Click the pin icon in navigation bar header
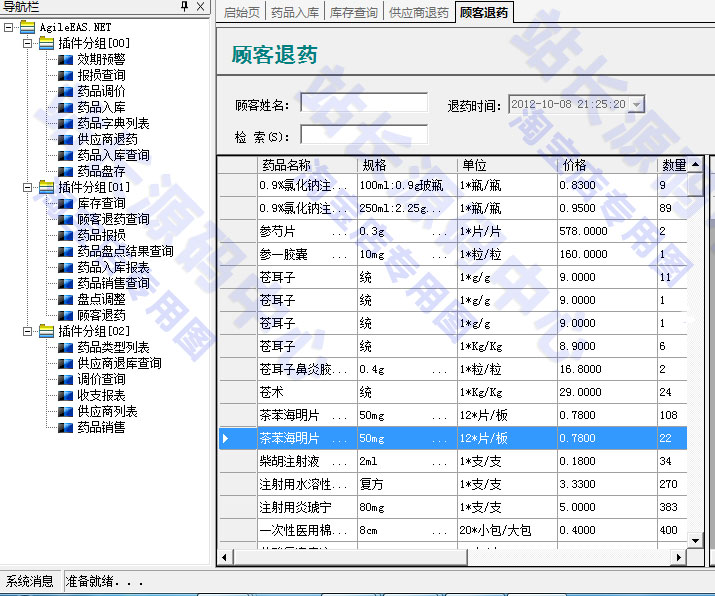Image resolution: width=715 pixels, height=596 pixels. pyautogui.click(x=183, y=7)
